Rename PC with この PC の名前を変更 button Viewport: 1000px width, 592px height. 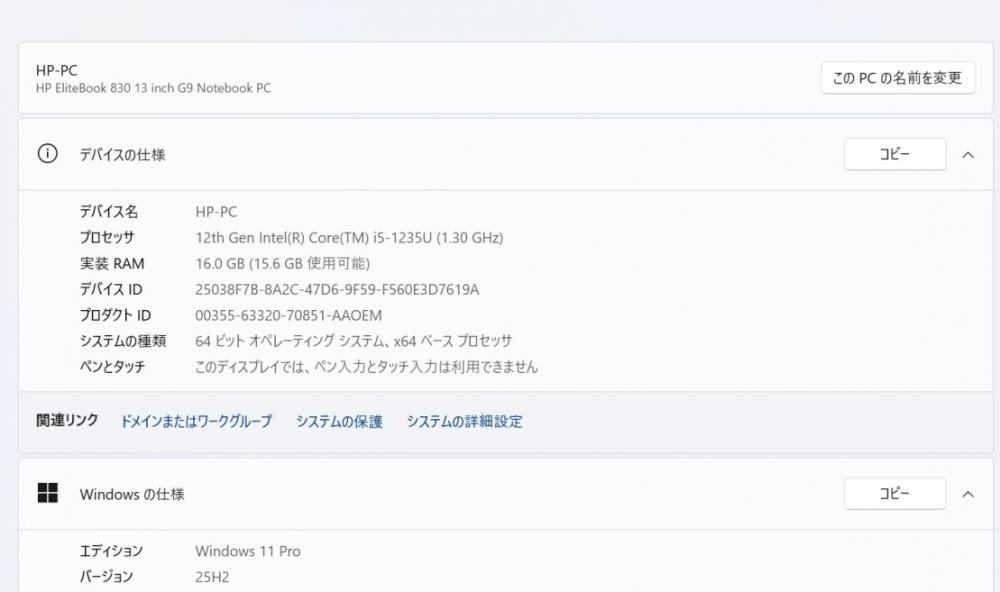pos(897,78)
